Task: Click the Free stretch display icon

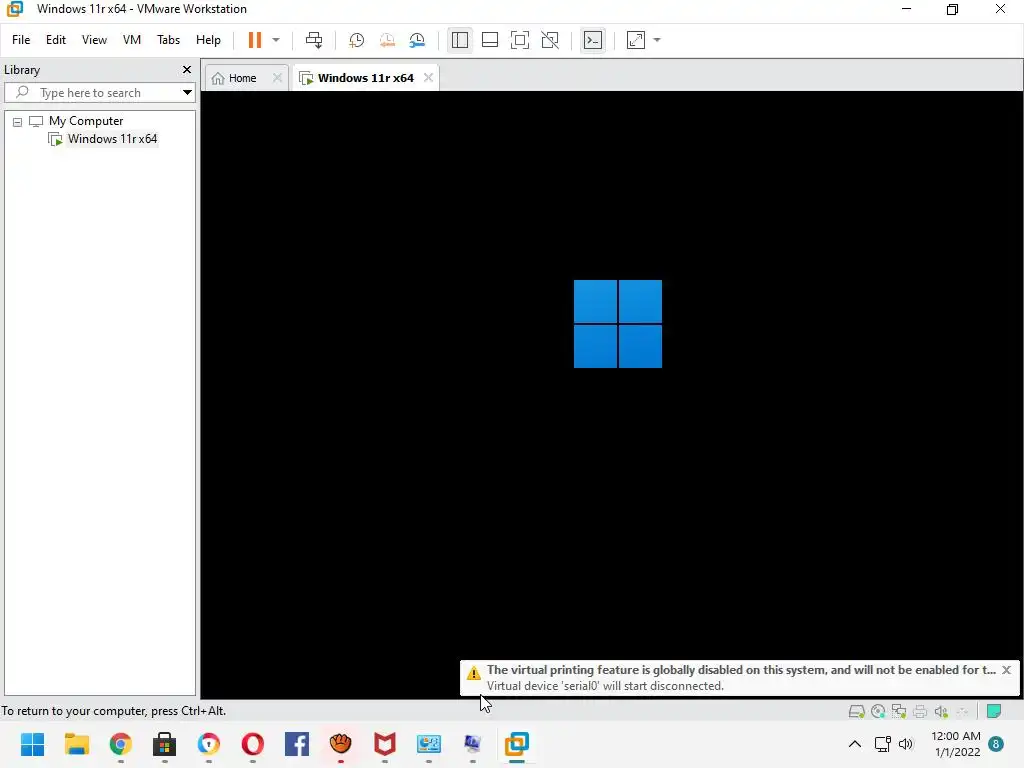Action: pyautogui.click(x=636, y=40)
